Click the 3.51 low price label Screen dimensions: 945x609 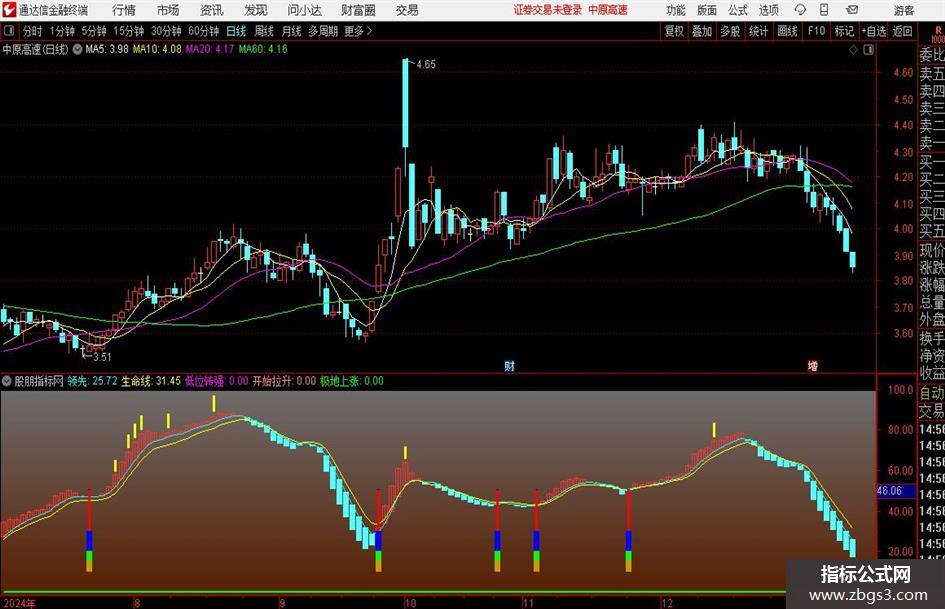(102, 356)
